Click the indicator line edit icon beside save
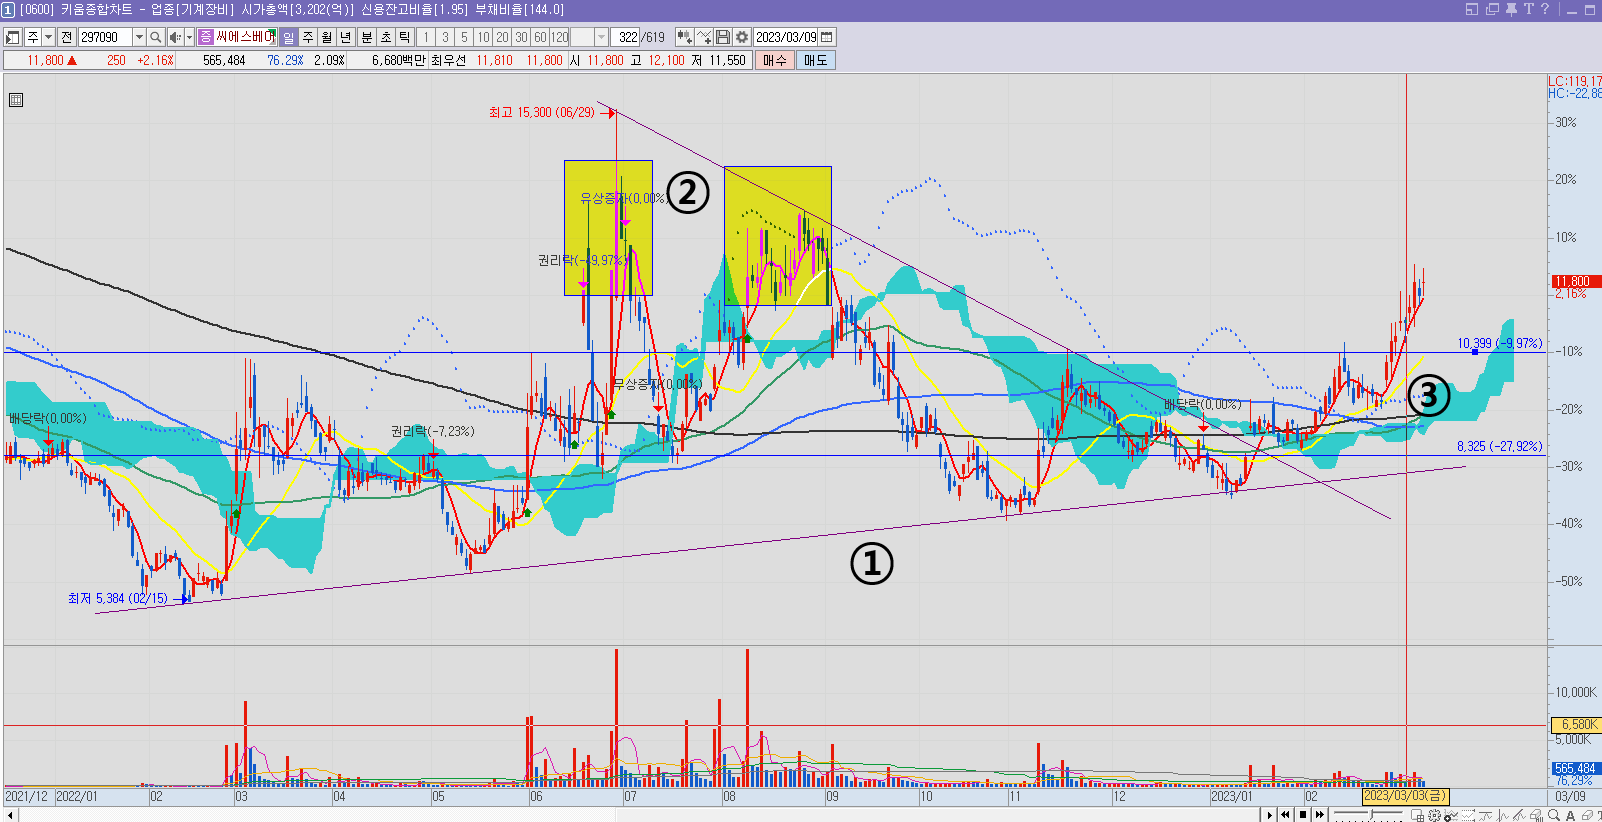This screenshot has width=1602, height=822. click(x=704, y=37)
